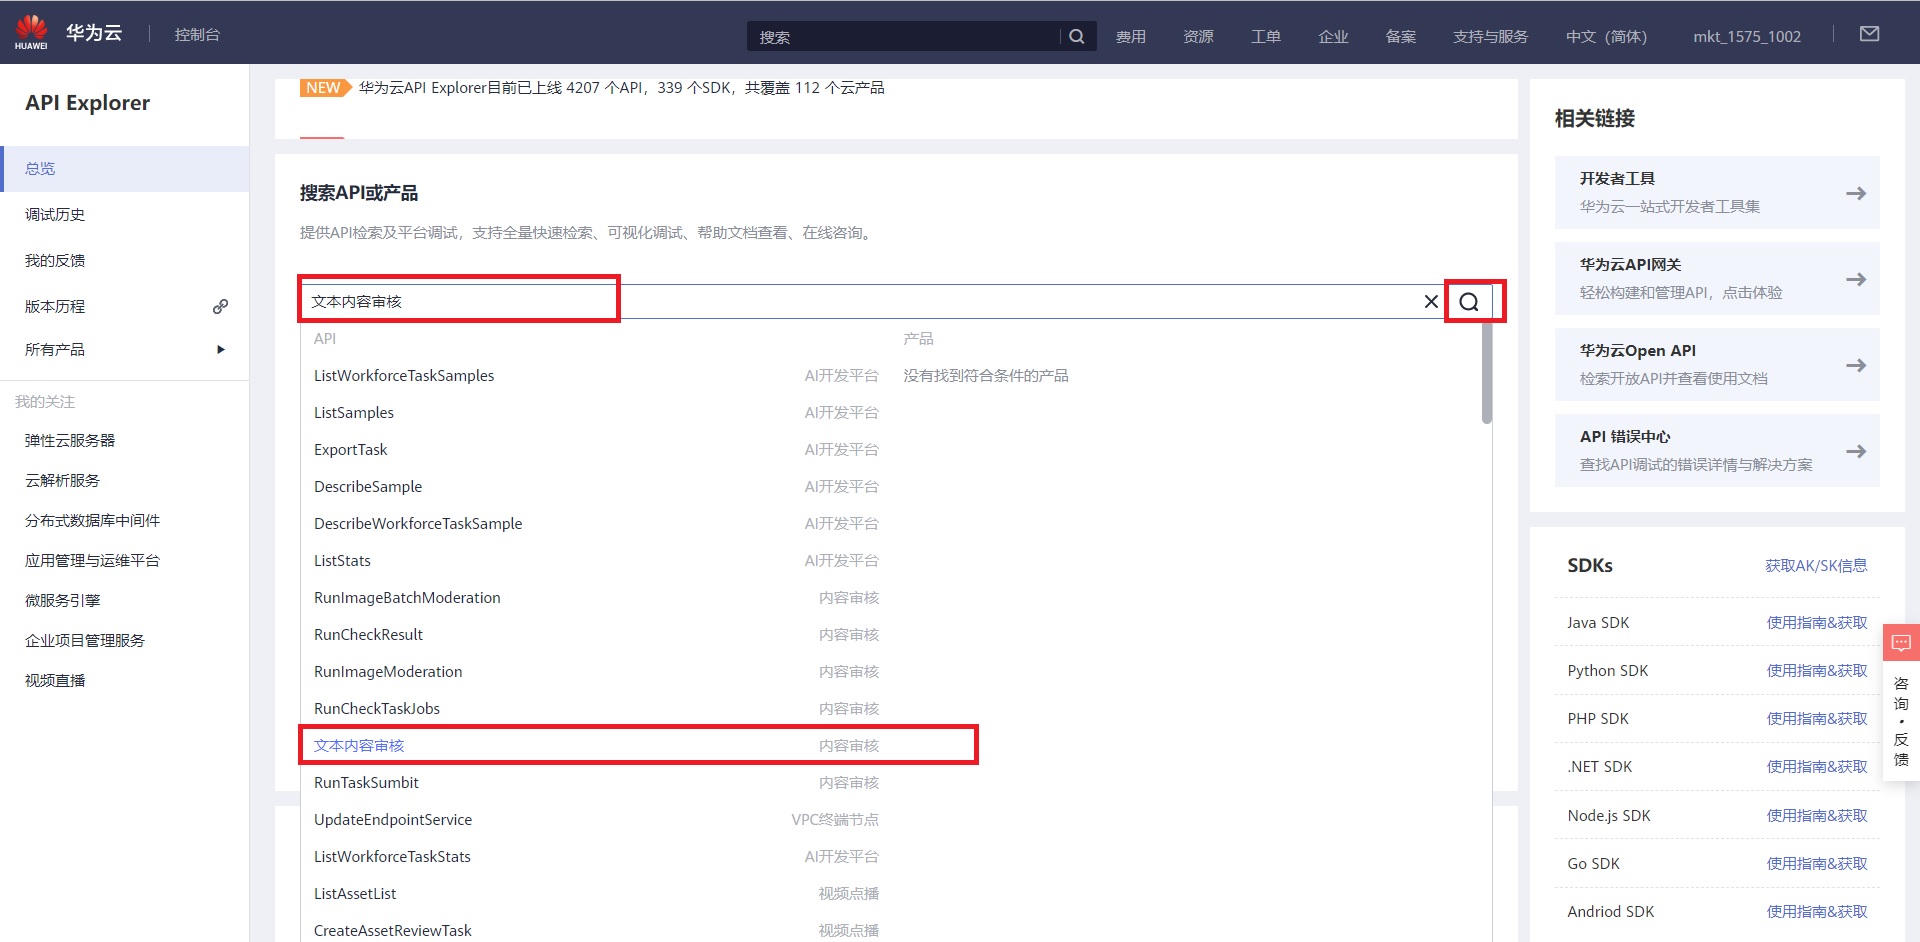
Task: Click 使用指南&获取 for .NET SDK
Action: [x=1817, y=766]
